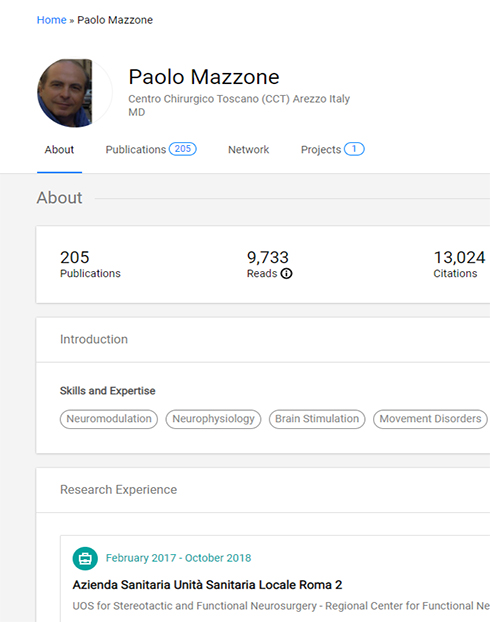490x622 pixels.
Task: Switch to the About tab
Action: 59,150
